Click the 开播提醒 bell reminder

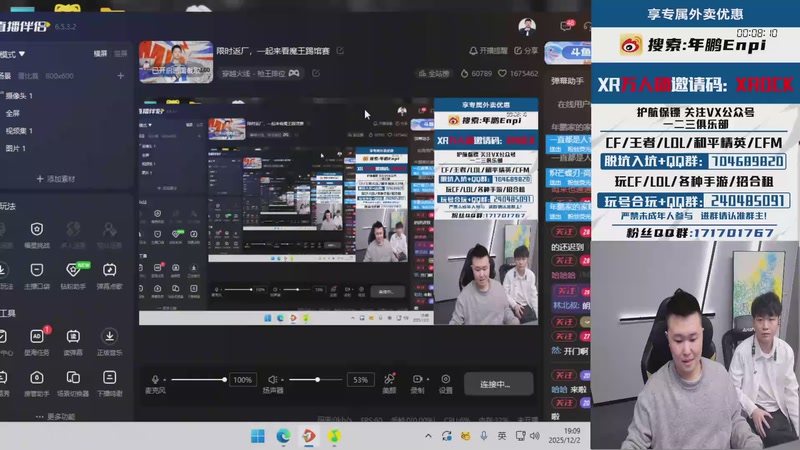tap(488, 51)
